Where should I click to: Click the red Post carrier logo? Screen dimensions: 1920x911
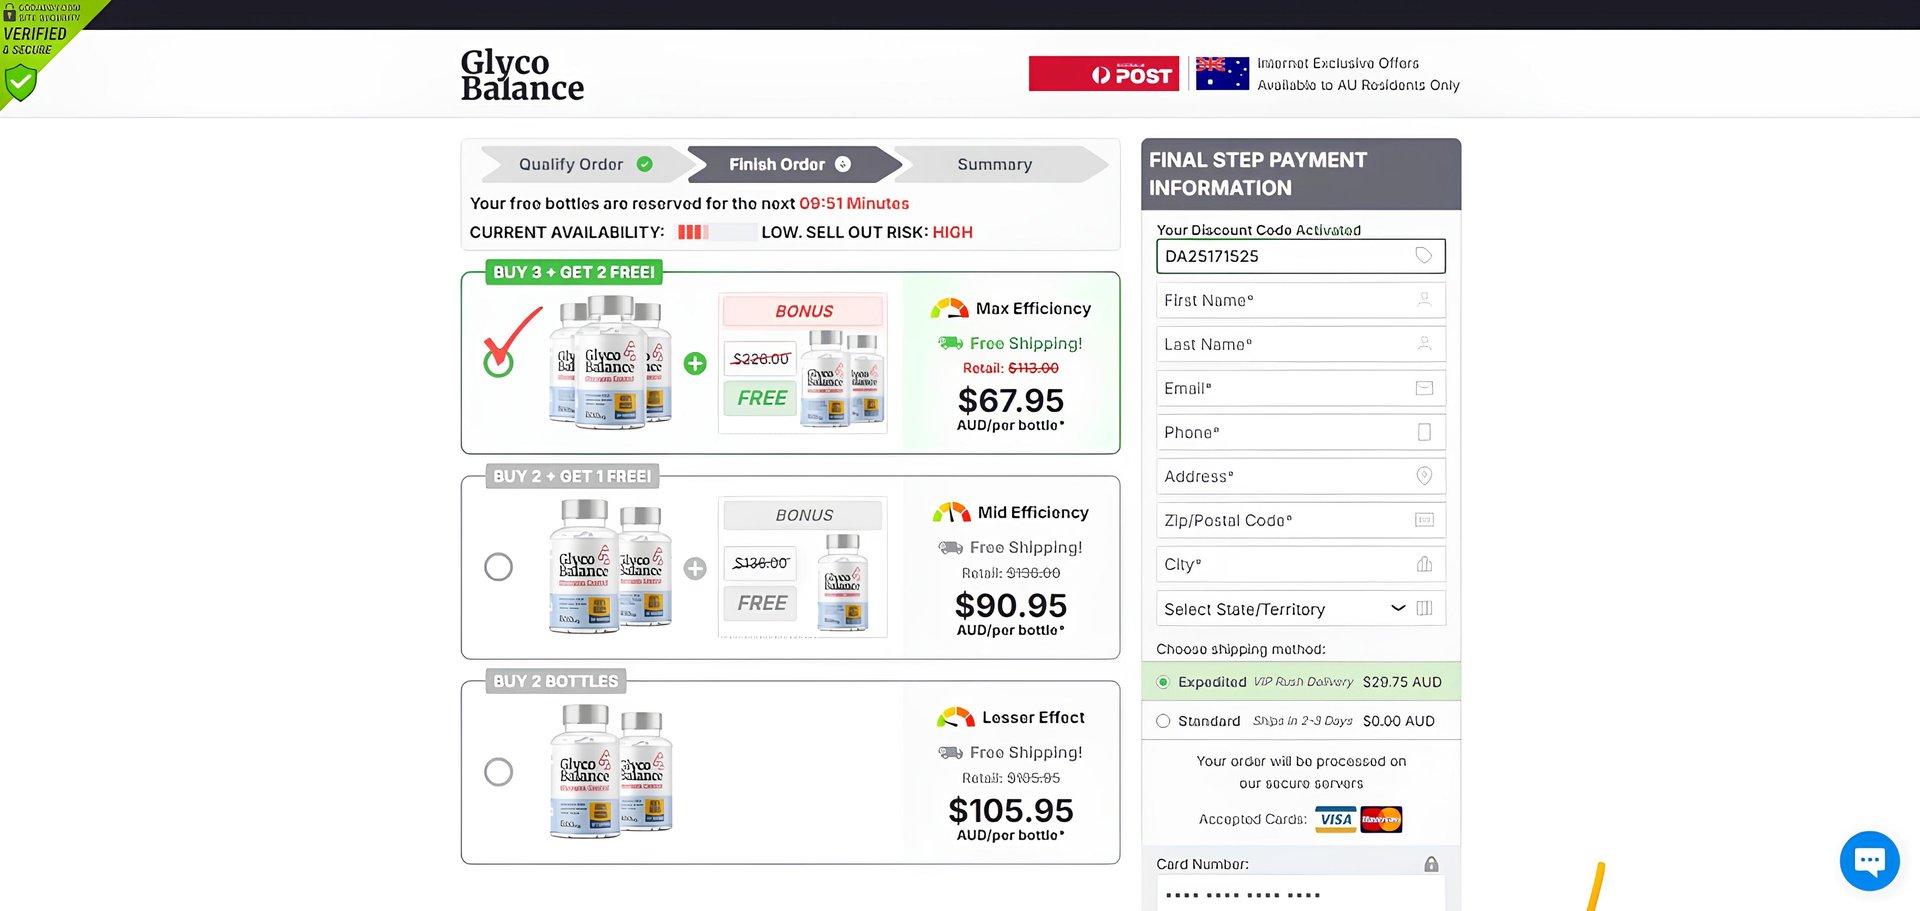coord(1104,74)
